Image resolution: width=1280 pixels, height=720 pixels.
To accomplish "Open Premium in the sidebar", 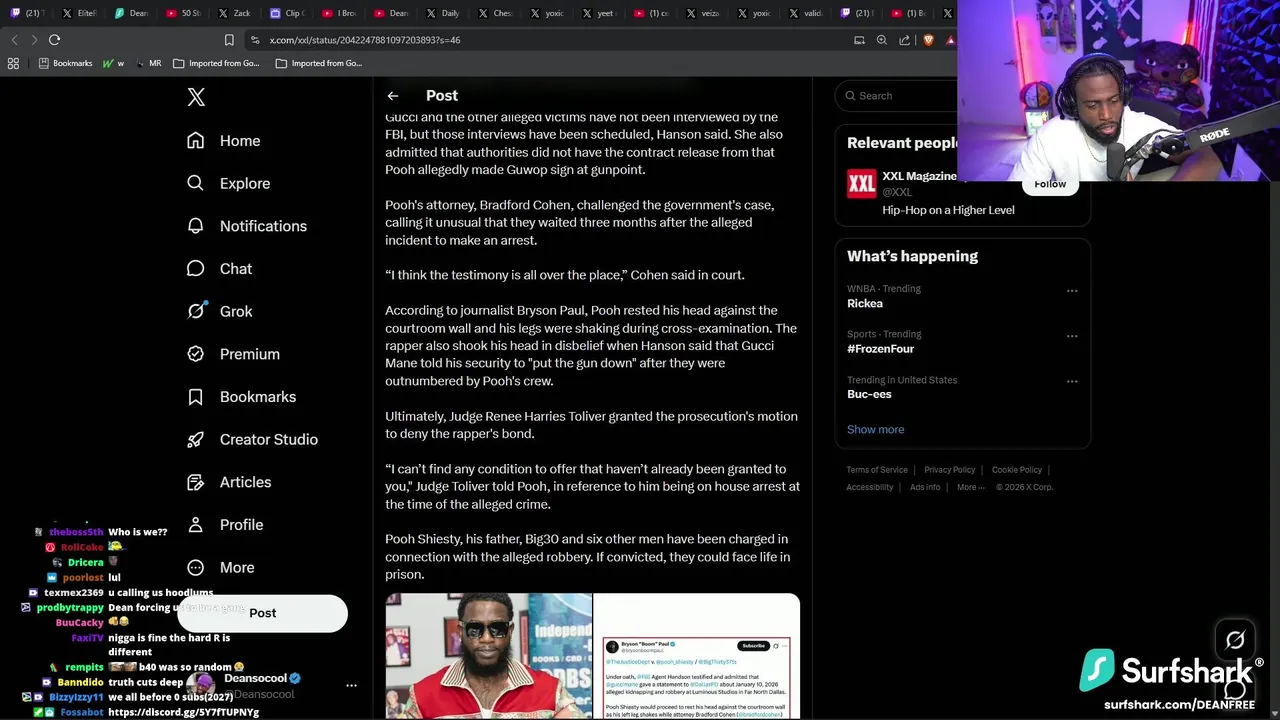I will pos(234,354).
